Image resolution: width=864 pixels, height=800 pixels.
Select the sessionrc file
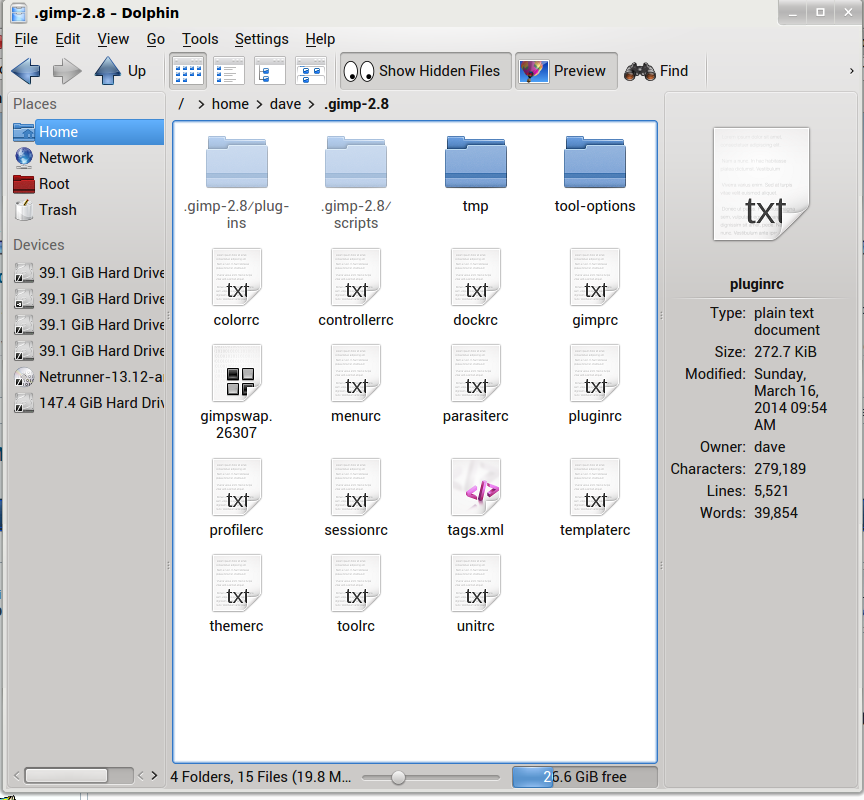pyautogui.click(x=356, y=498)
